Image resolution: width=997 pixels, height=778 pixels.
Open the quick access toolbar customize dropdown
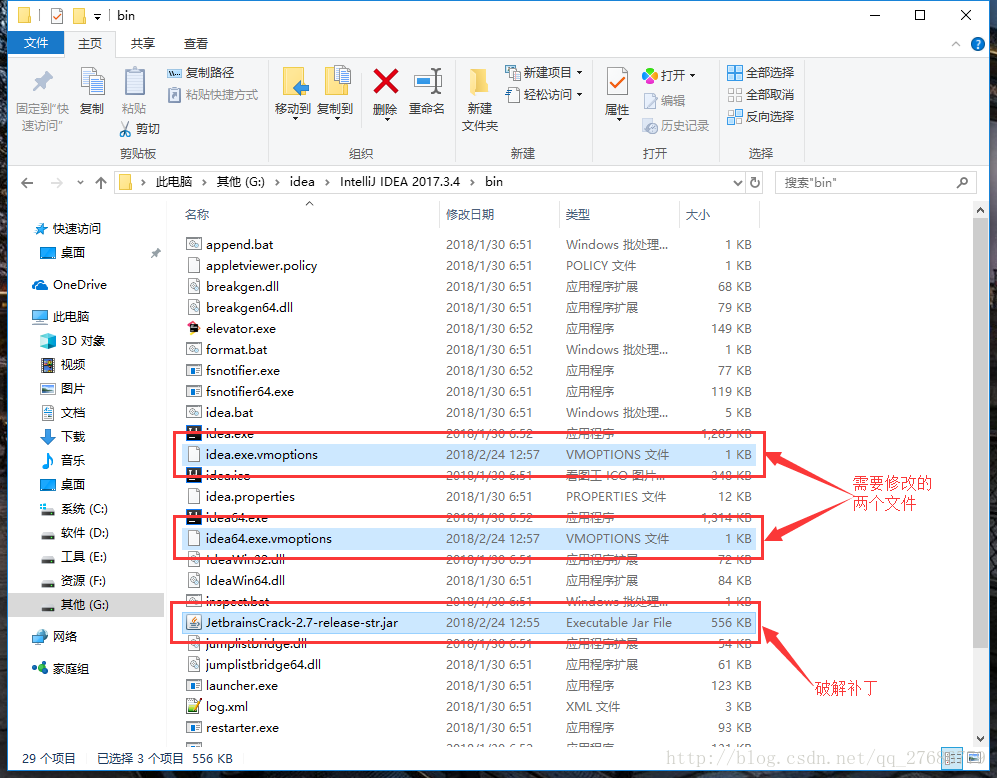click(x=97, y=16)
